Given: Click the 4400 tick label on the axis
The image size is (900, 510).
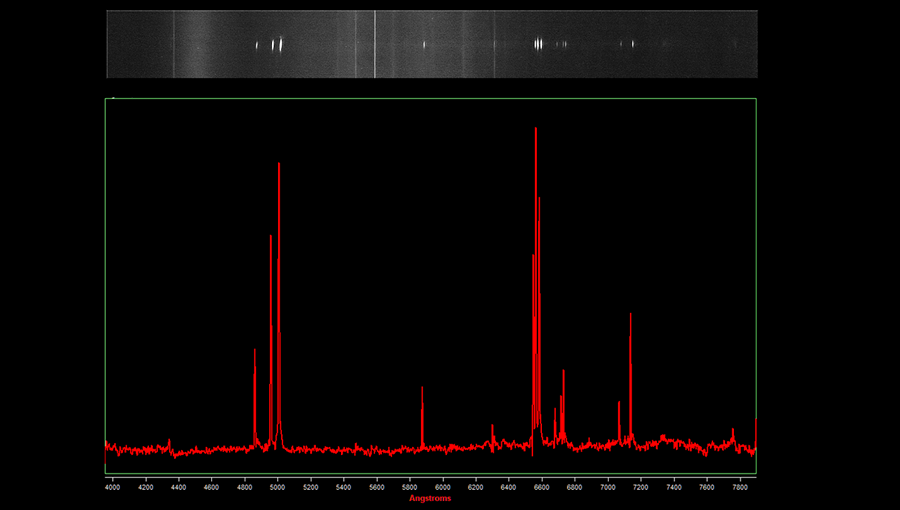Looking at the screenshot, I should [178, 486].
